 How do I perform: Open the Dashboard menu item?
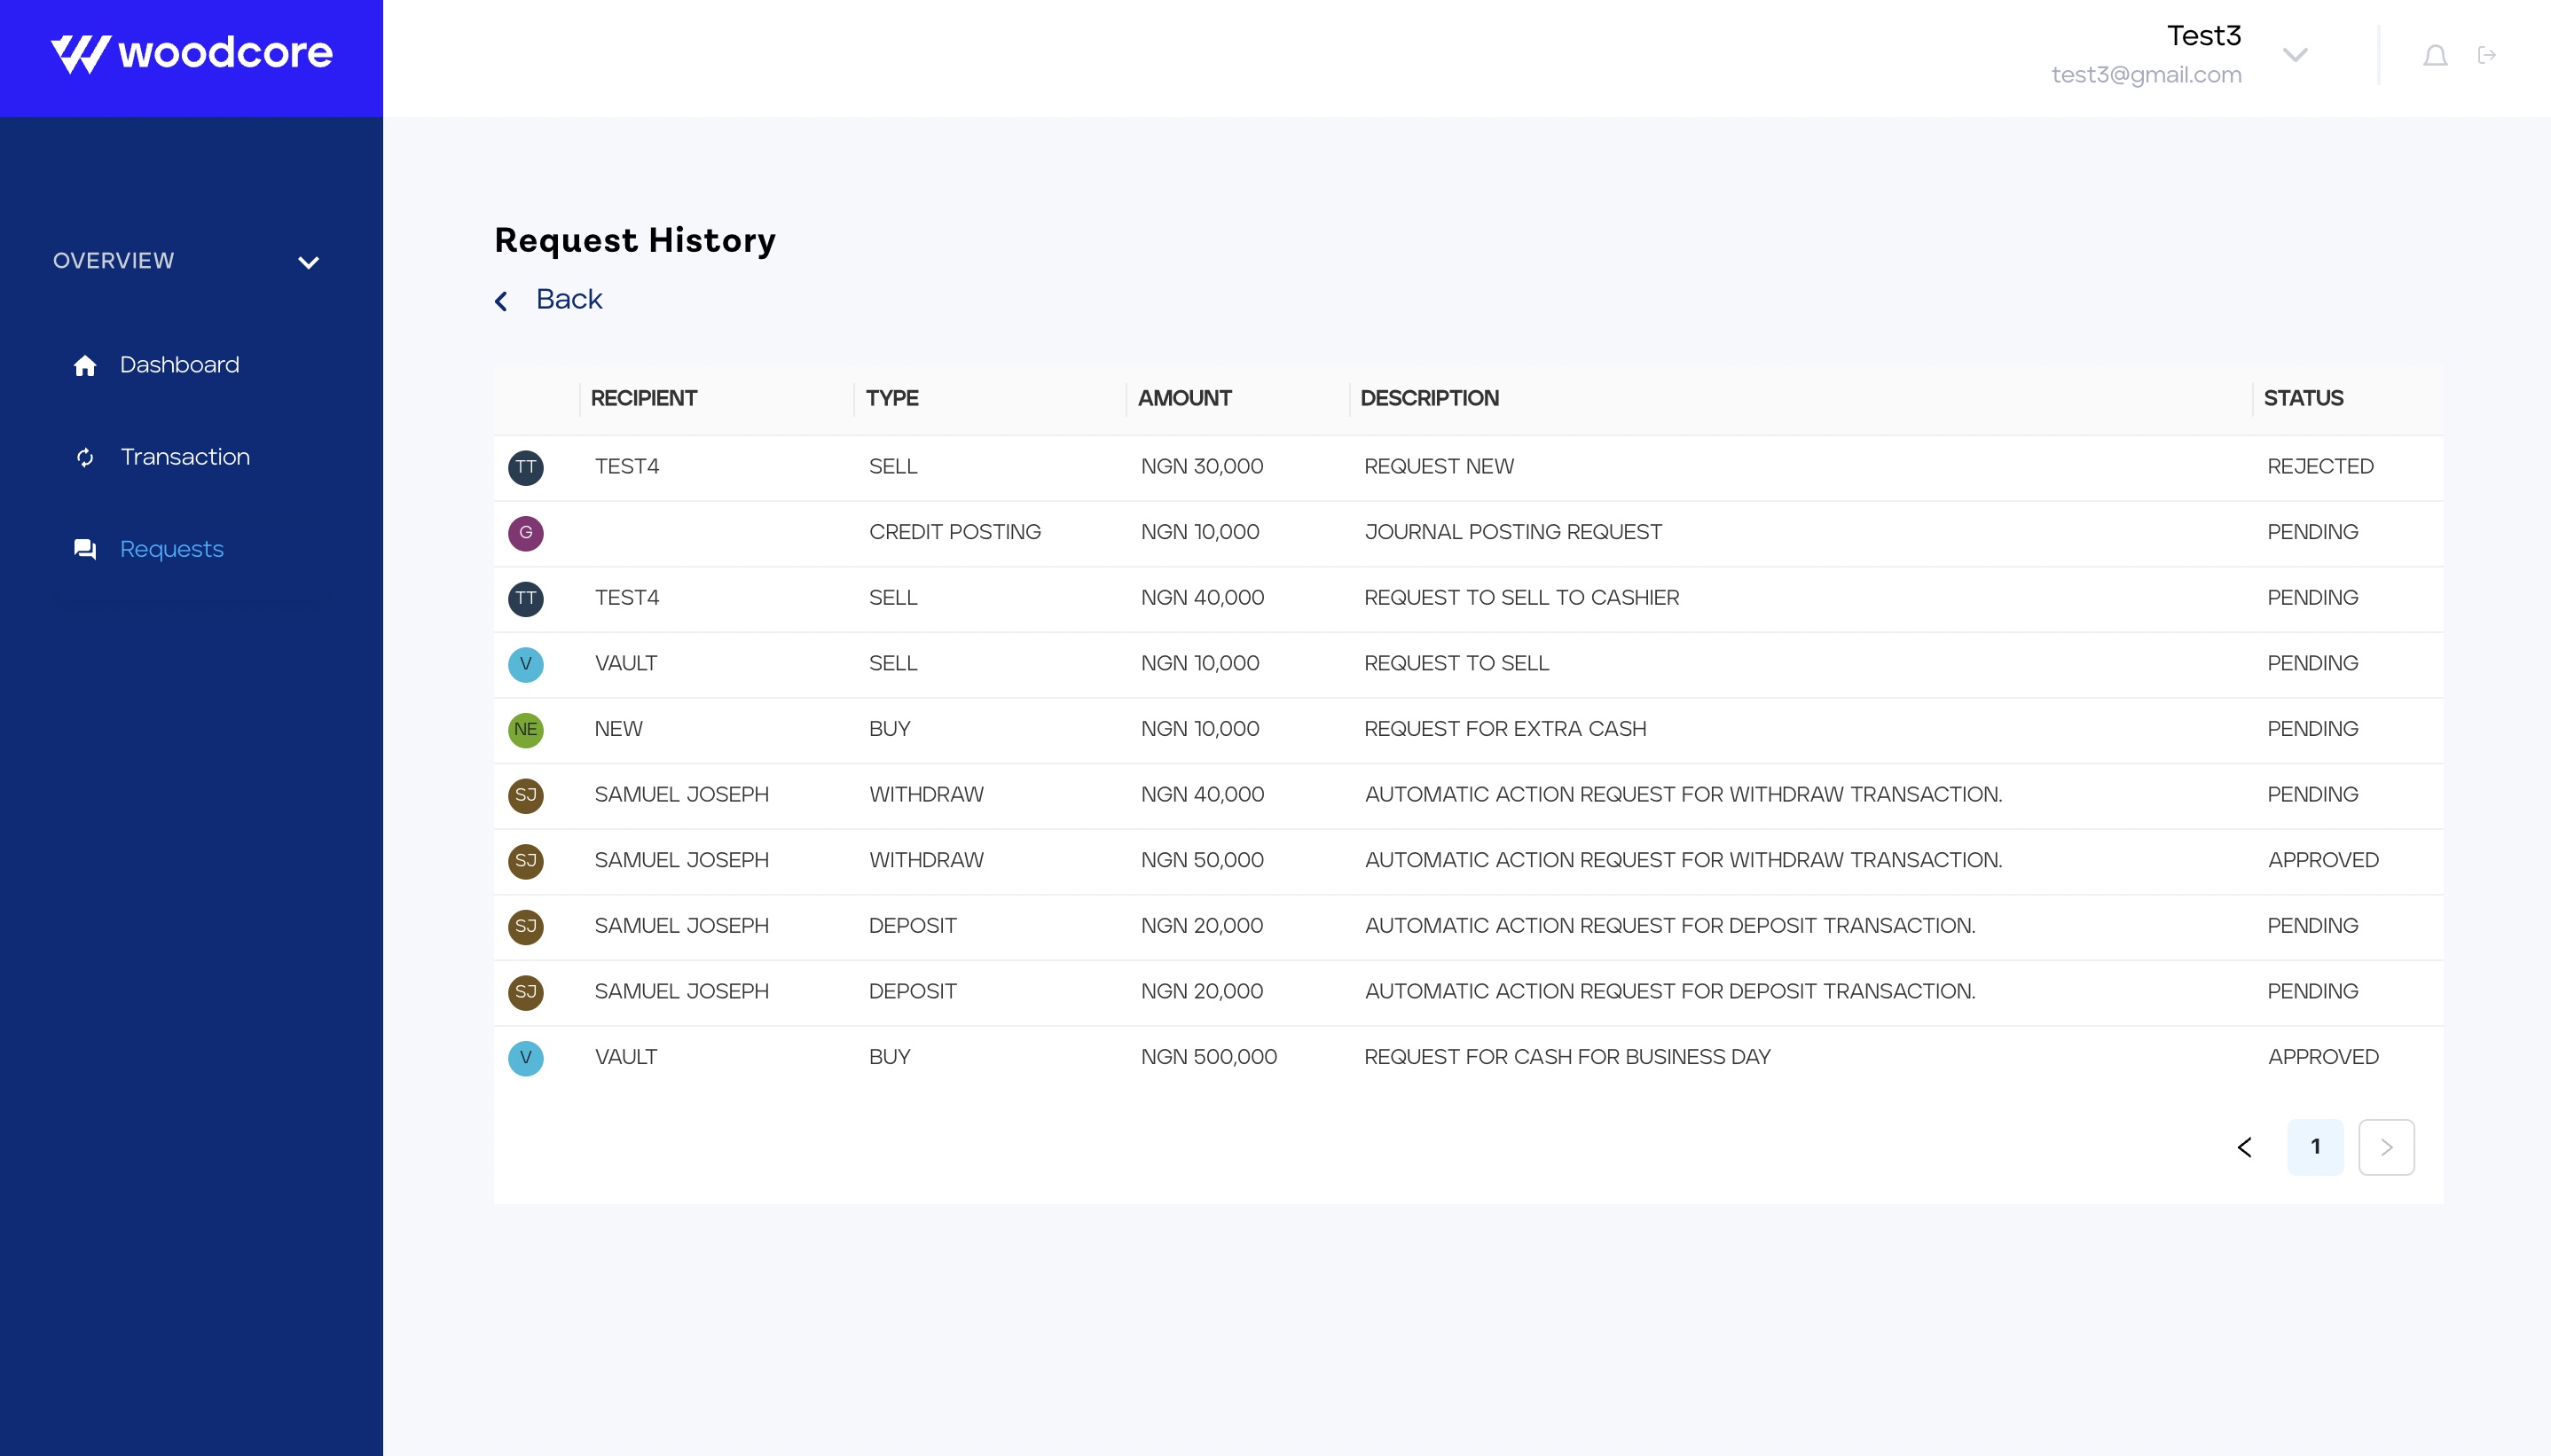179,366
